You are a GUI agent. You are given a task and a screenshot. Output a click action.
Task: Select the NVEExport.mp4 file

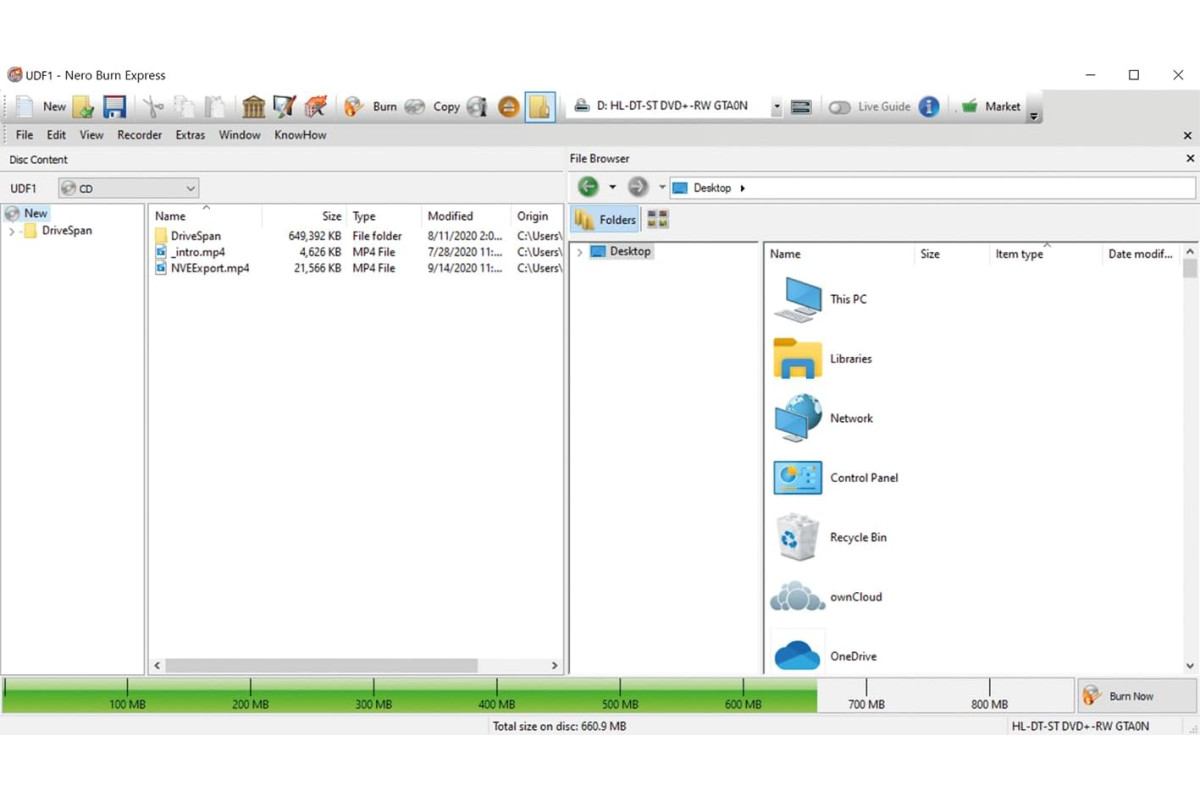[356, 268]
